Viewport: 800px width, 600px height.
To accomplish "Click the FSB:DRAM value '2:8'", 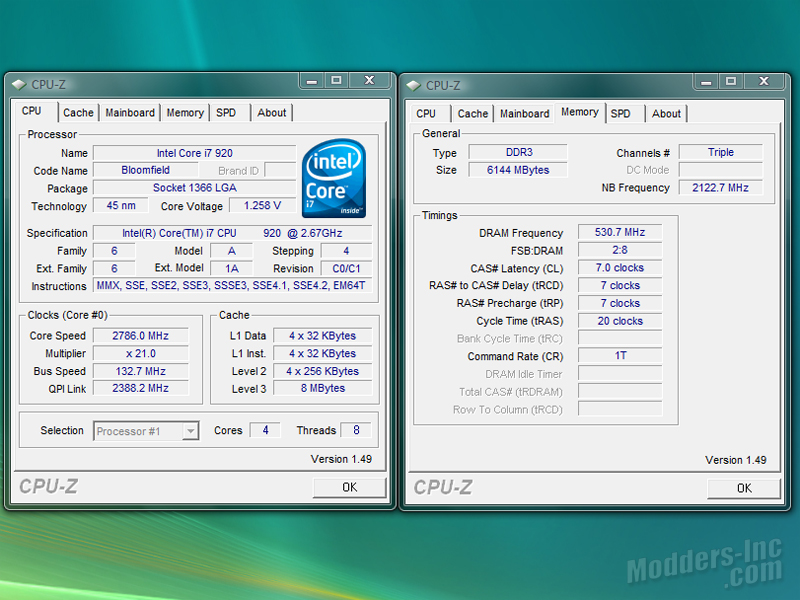I will pyautogui.click(x=620, y=250).
